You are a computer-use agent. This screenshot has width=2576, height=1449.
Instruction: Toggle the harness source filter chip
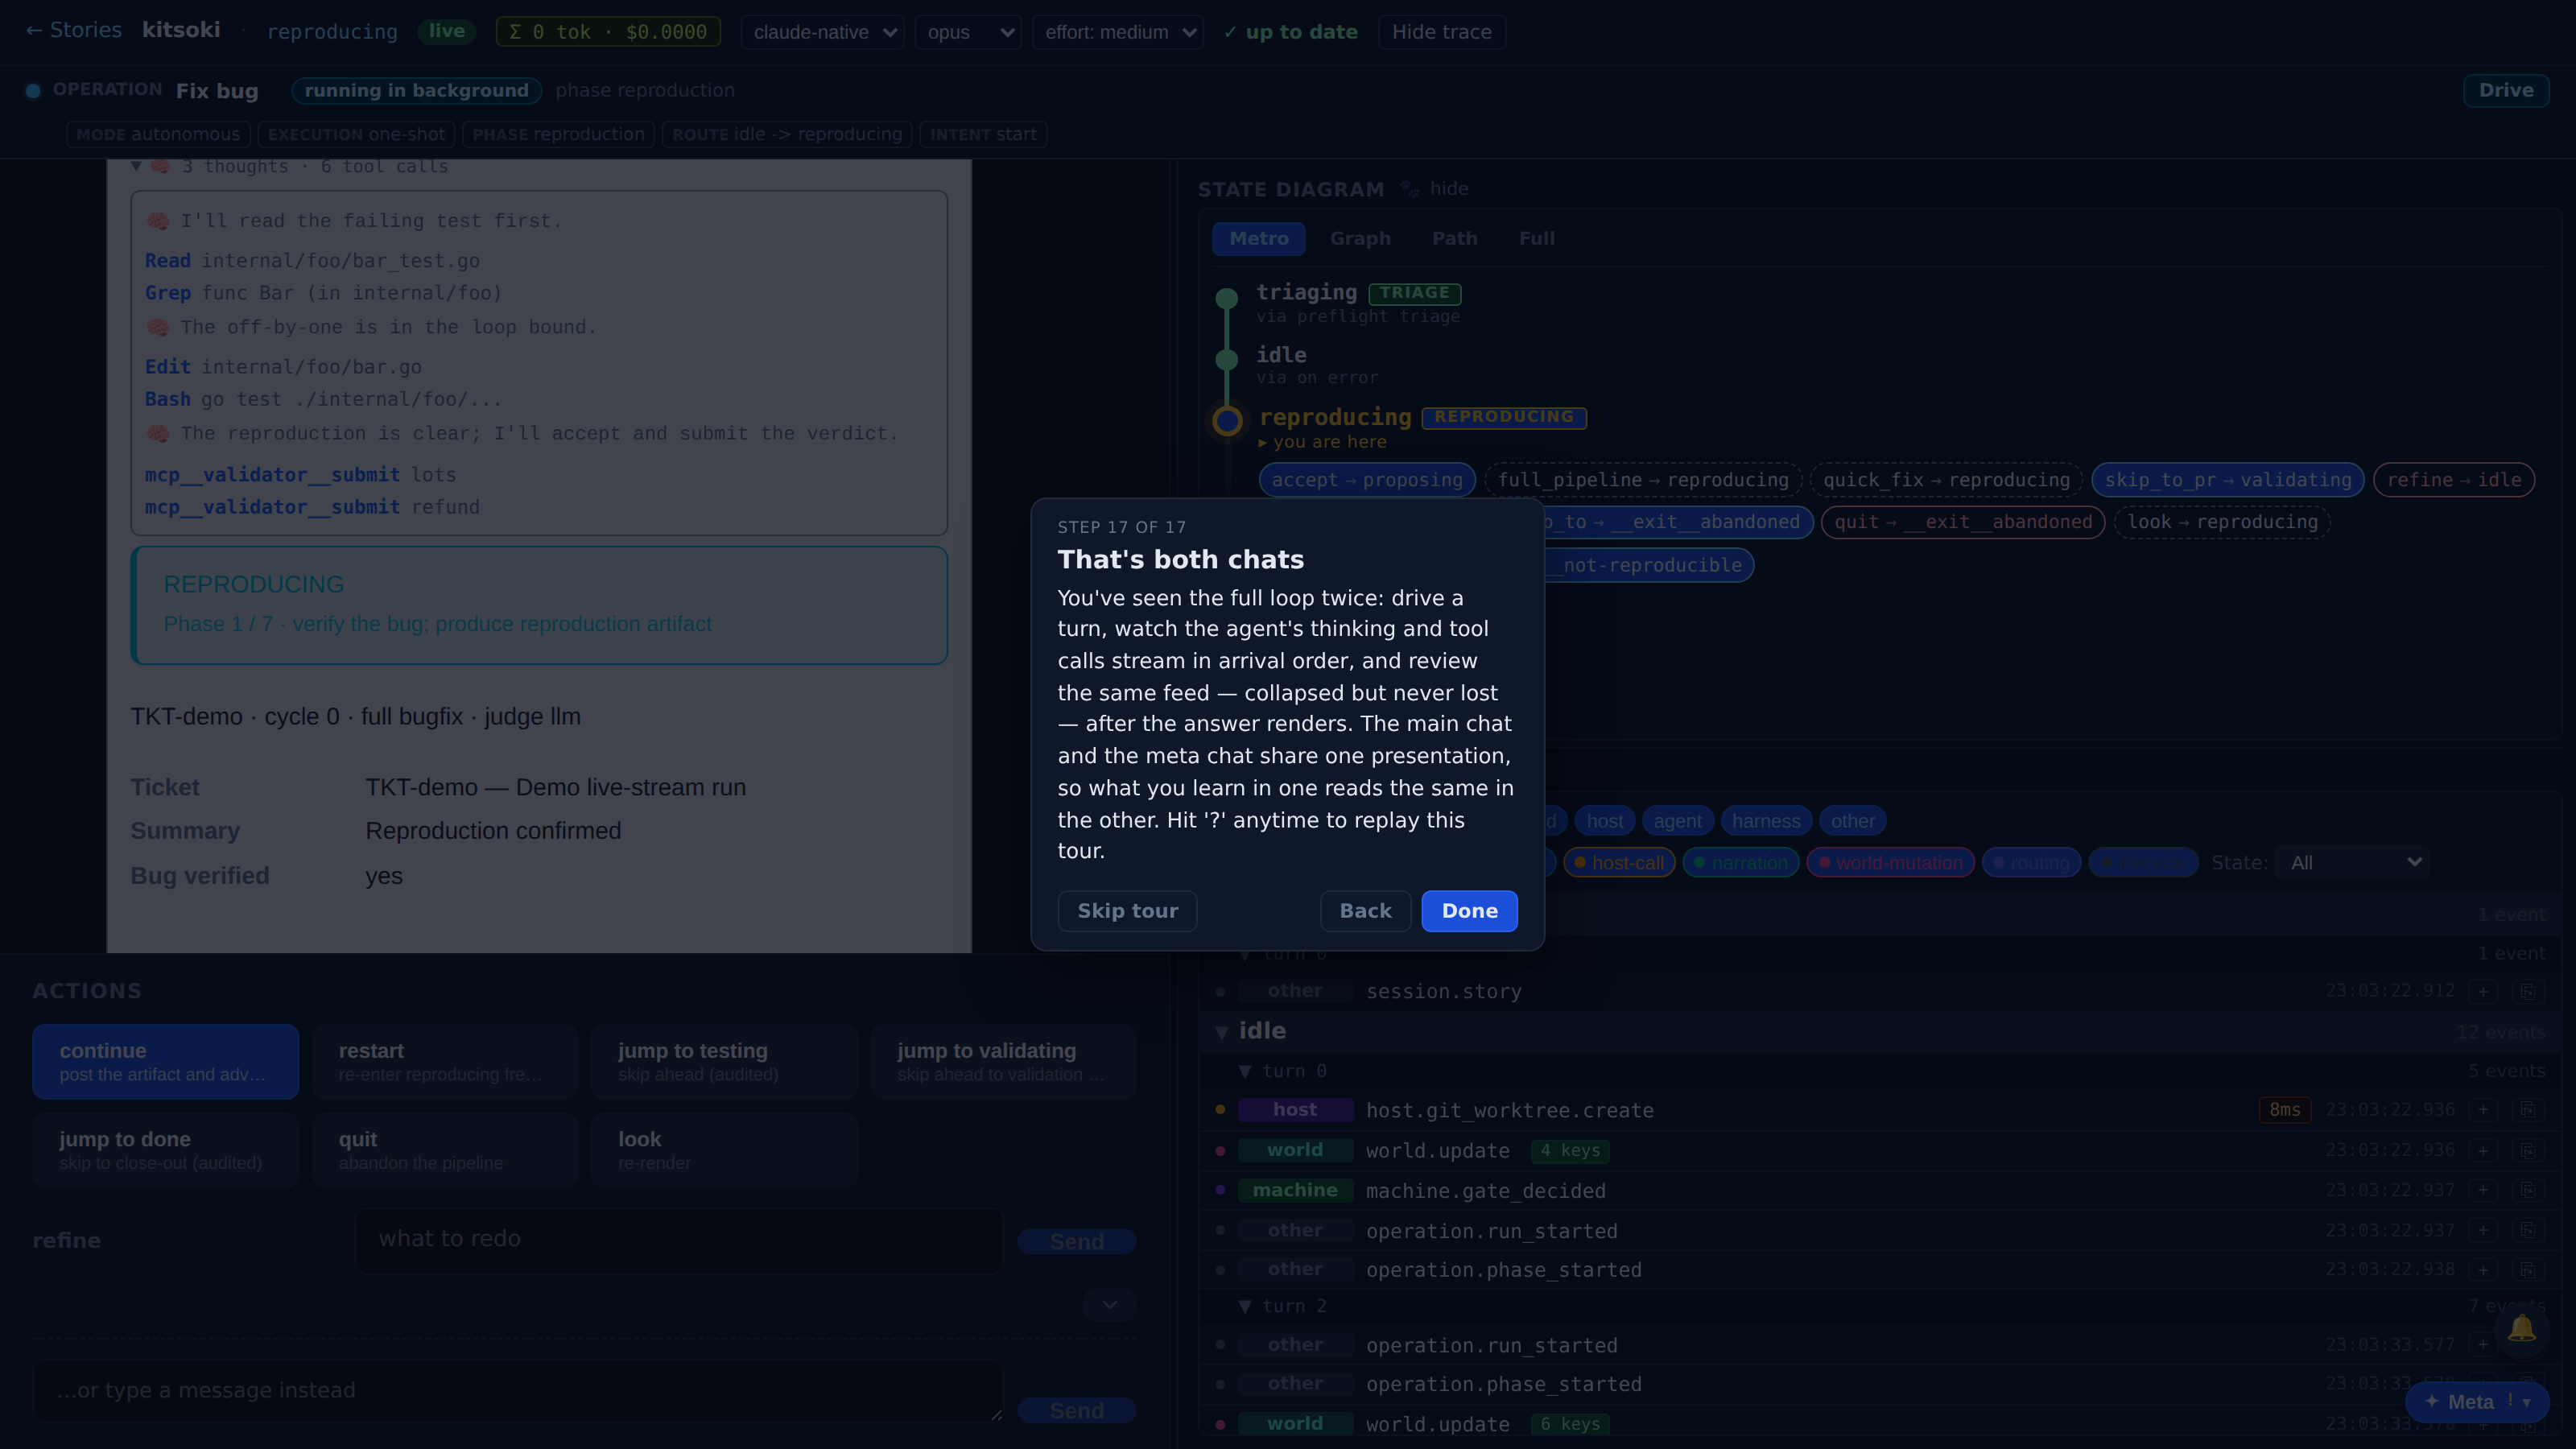(x=1766, y=821)
